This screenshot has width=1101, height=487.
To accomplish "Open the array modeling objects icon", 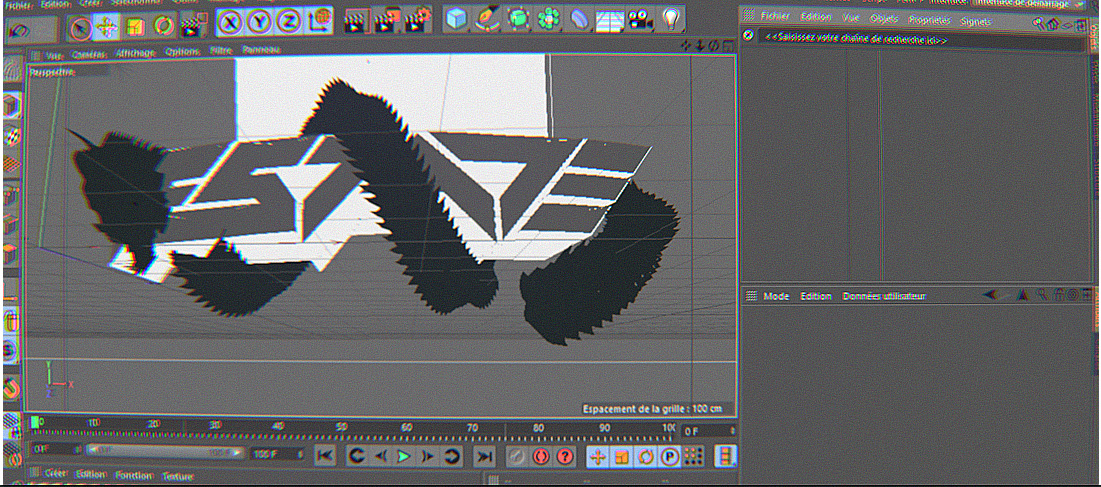I will [x=547, y=19].
